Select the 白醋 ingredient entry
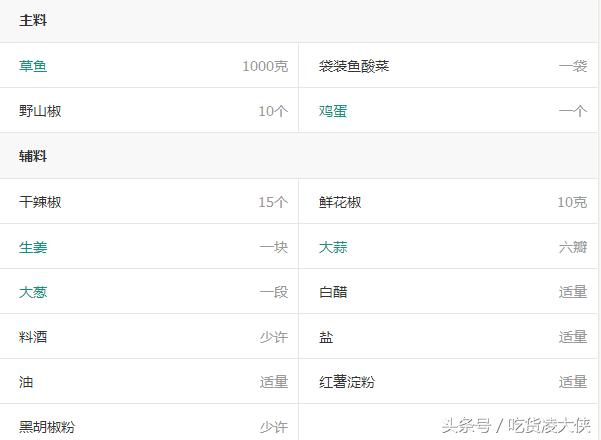 (333, 292)
